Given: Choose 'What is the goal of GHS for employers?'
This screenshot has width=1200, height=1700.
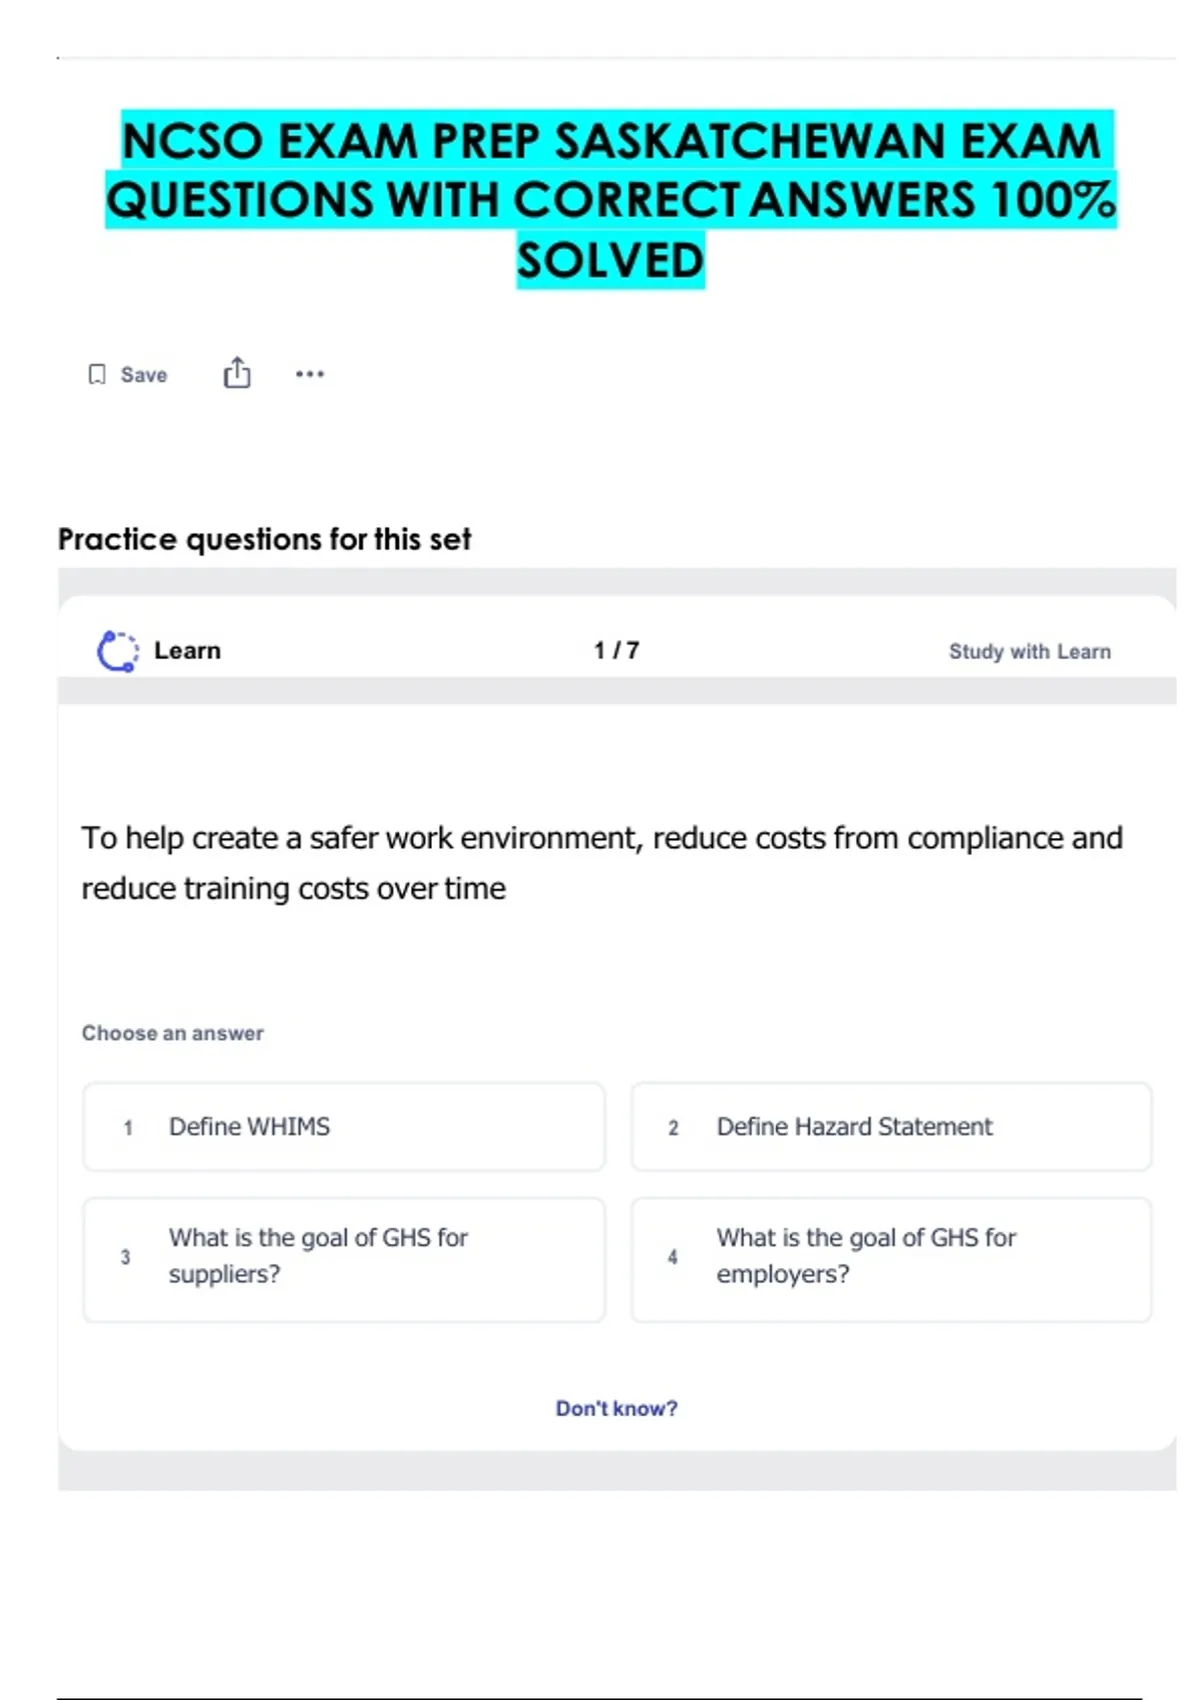Looking at the screenshot, I should (x=891, y=1257).
